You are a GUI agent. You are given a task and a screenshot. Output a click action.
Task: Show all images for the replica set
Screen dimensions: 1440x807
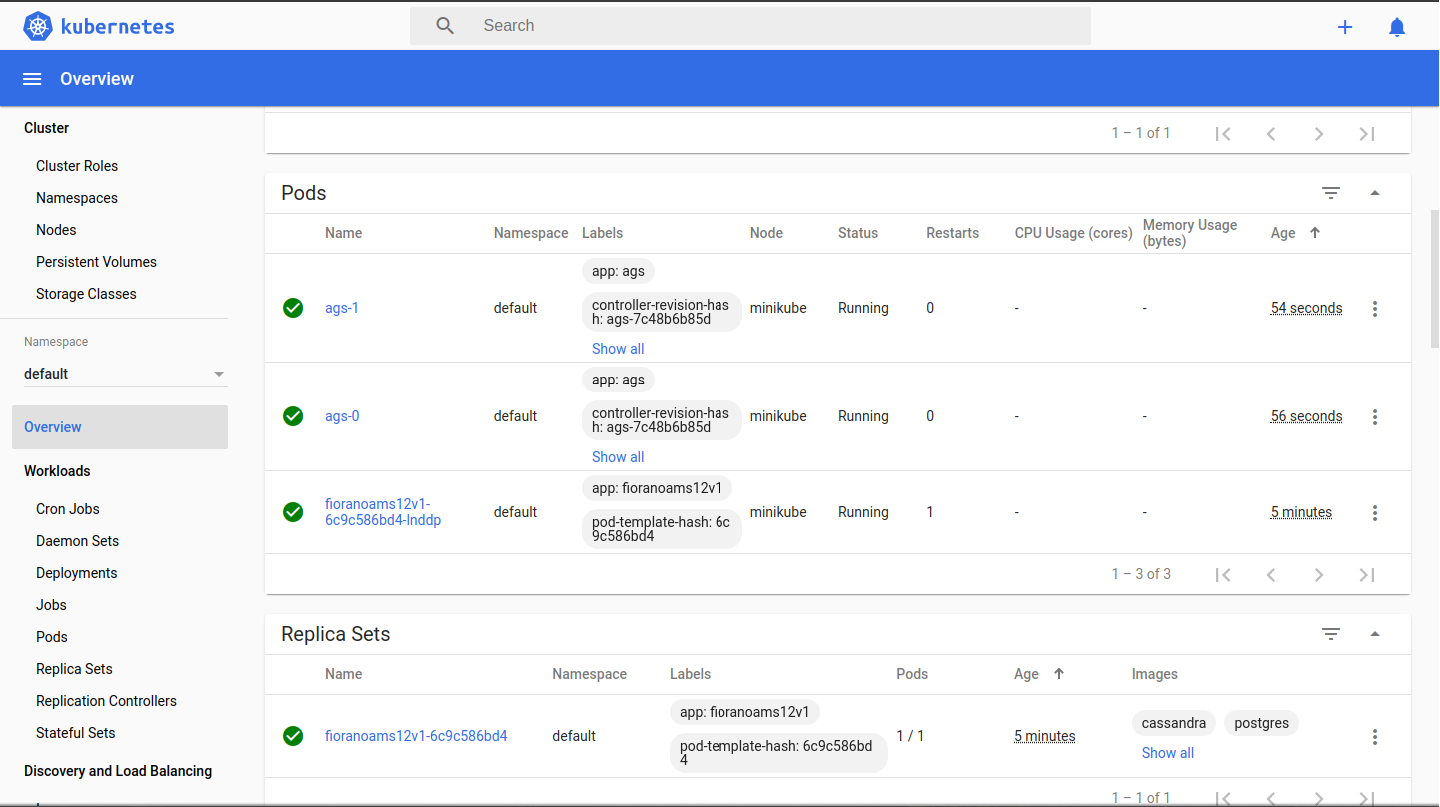(x=1167, y=753)
